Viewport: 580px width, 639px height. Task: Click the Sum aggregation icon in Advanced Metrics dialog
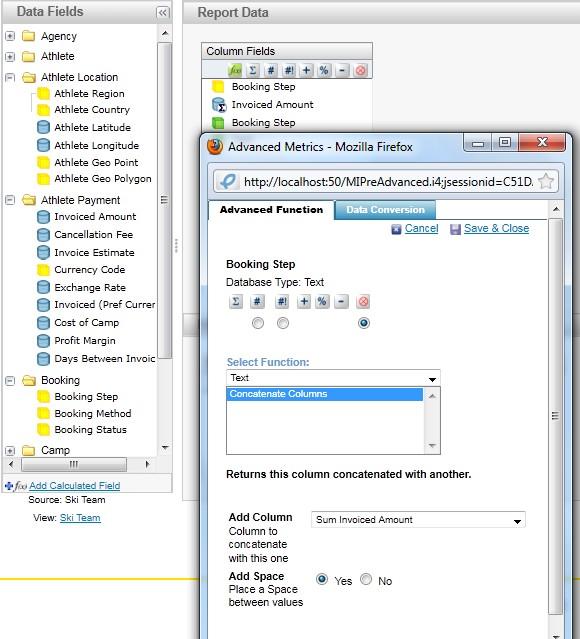pos(236,302)
